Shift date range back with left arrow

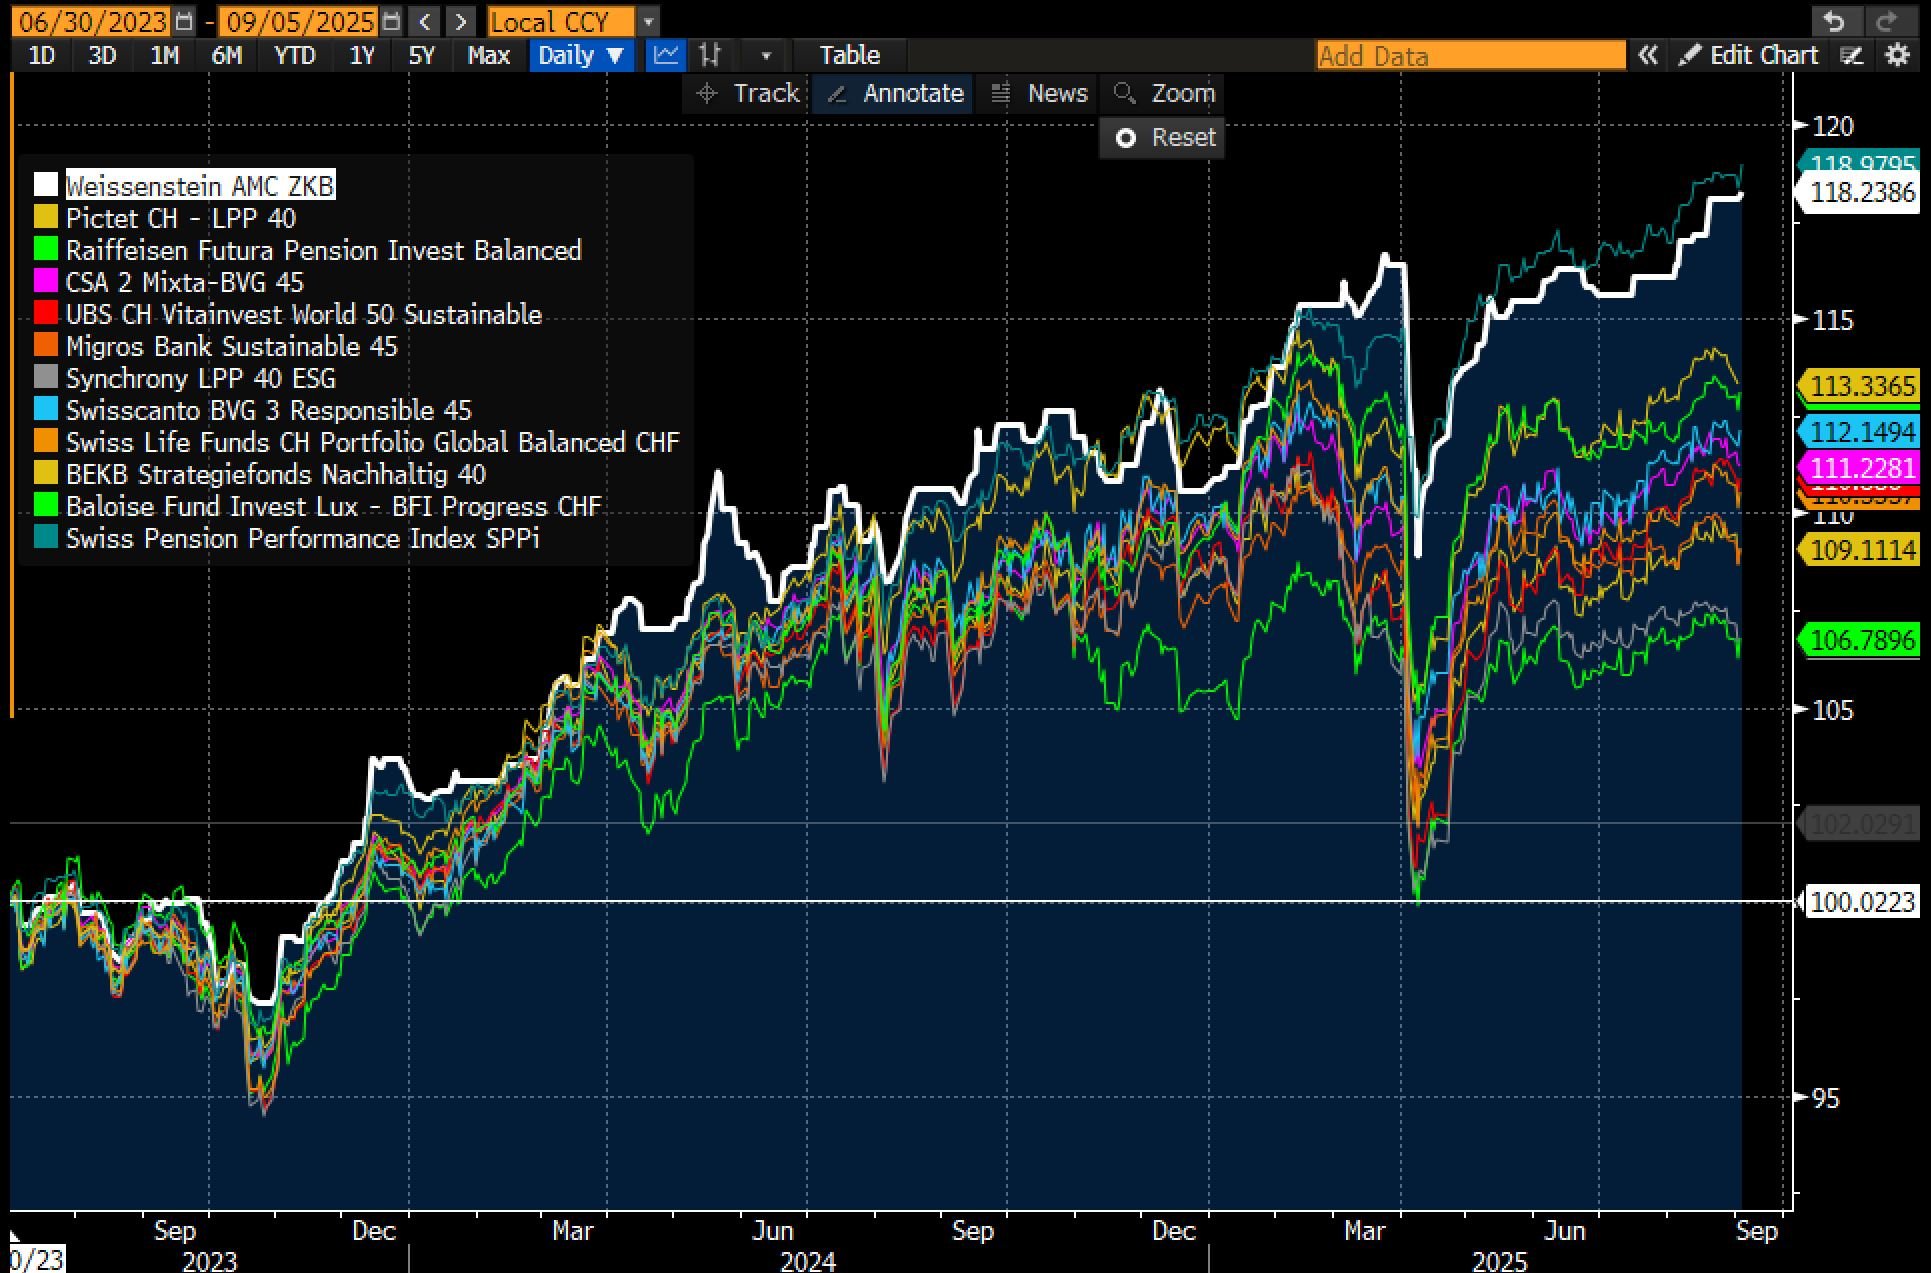point(426,21)
